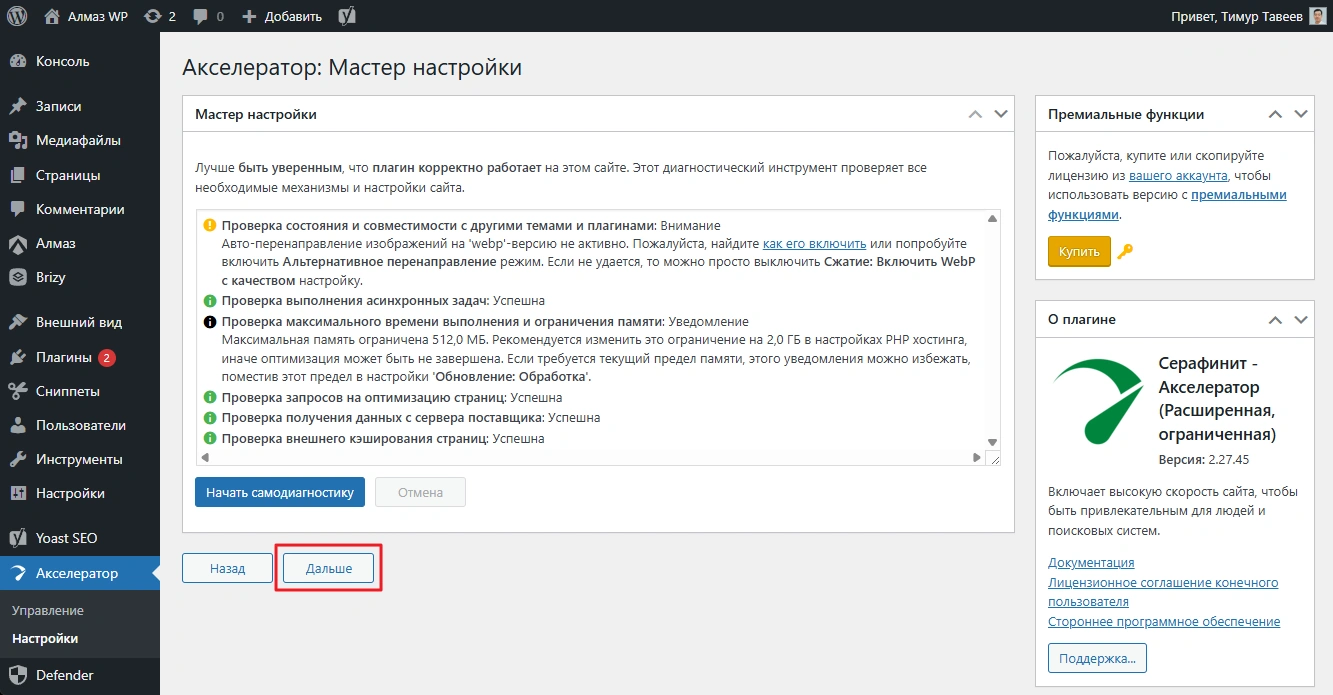Select Управление under Акселератор
The width and height of the screenshot is (1333, 695).
[x=47, y=610]
